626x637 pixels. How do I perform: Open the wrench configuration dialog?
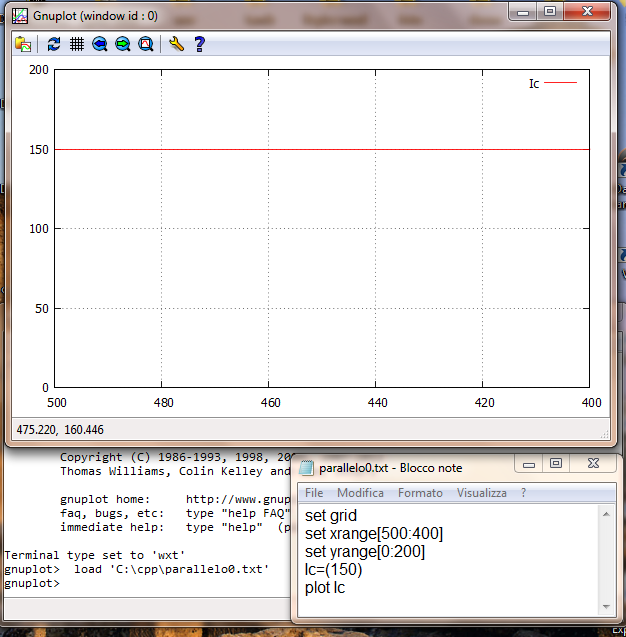[x=176, y=44]
